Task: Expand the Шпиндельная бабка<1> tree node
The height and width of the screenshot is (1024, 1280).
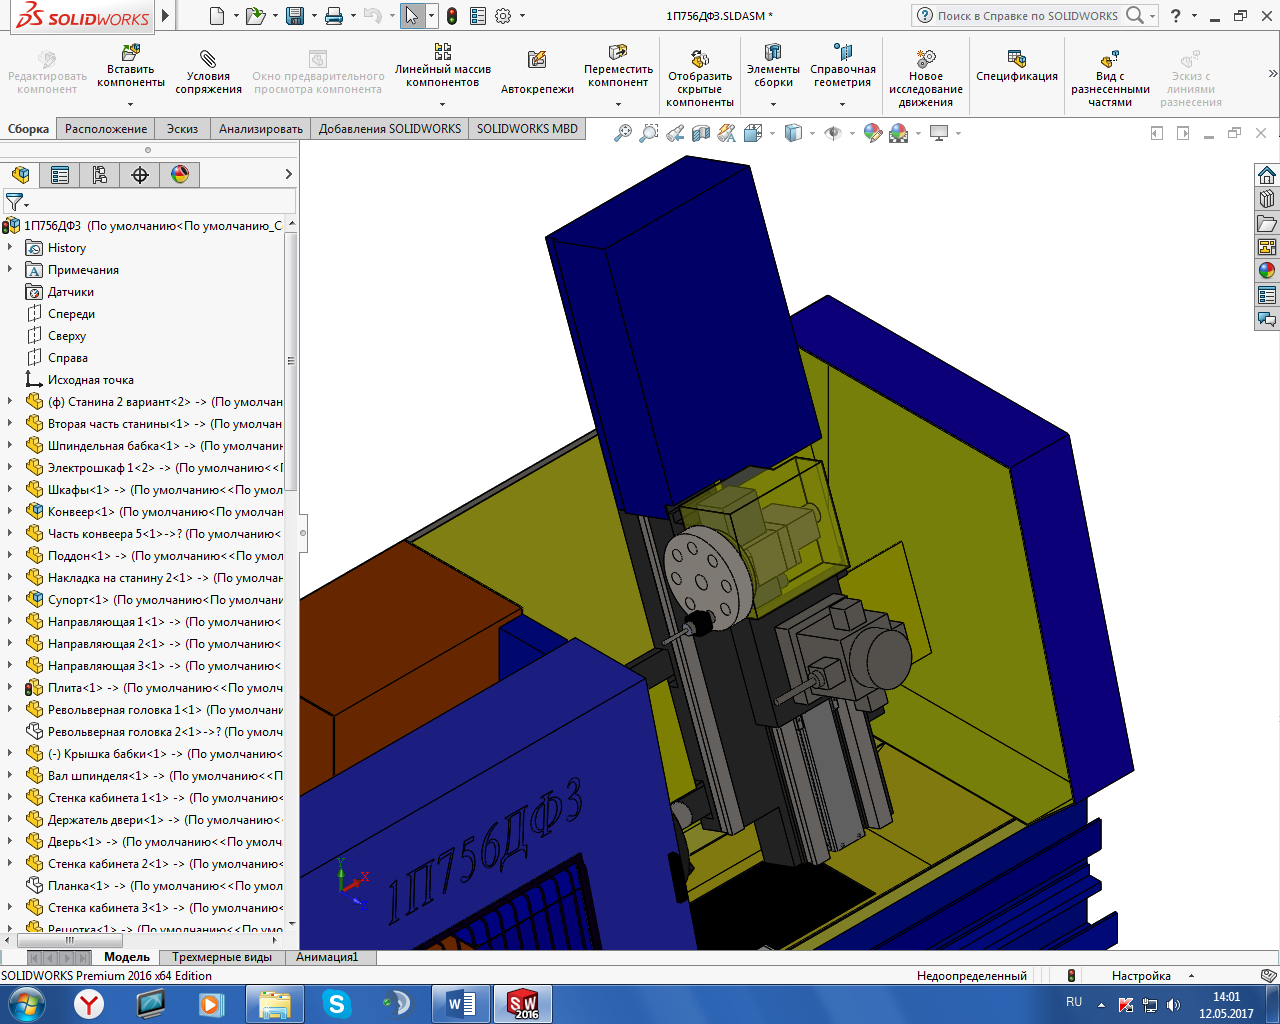Action: tap(10, 446)
